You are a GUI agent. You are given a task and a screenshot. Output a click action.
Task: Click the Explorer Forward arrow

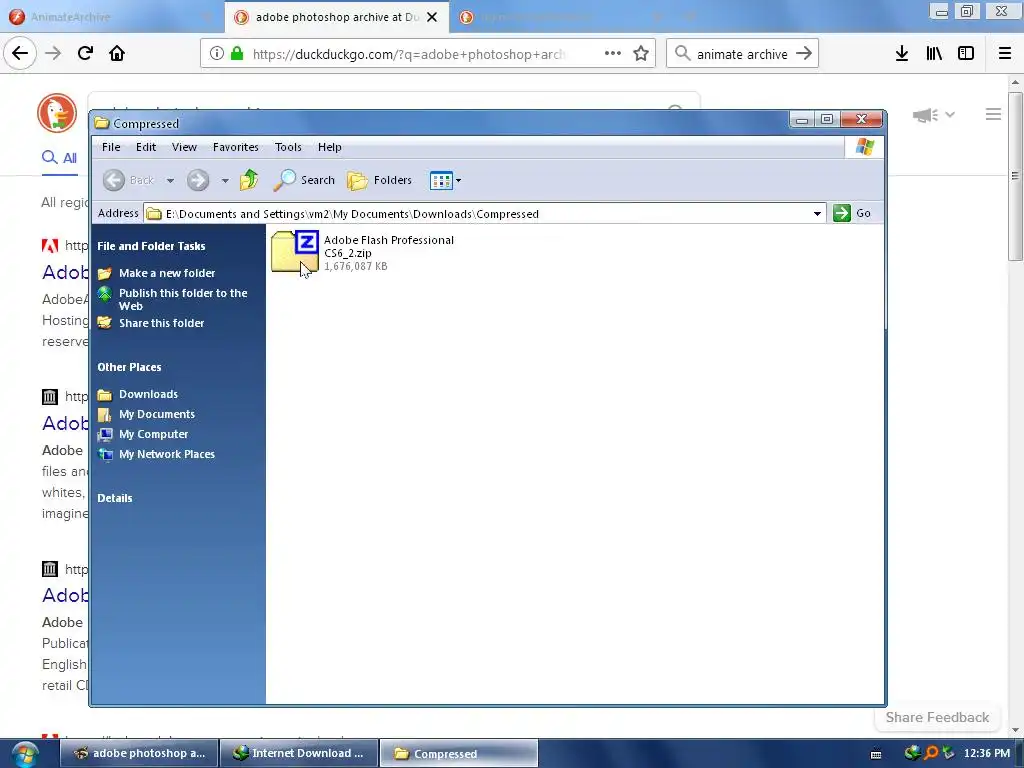pyautogui.click(x=198, y=180)
